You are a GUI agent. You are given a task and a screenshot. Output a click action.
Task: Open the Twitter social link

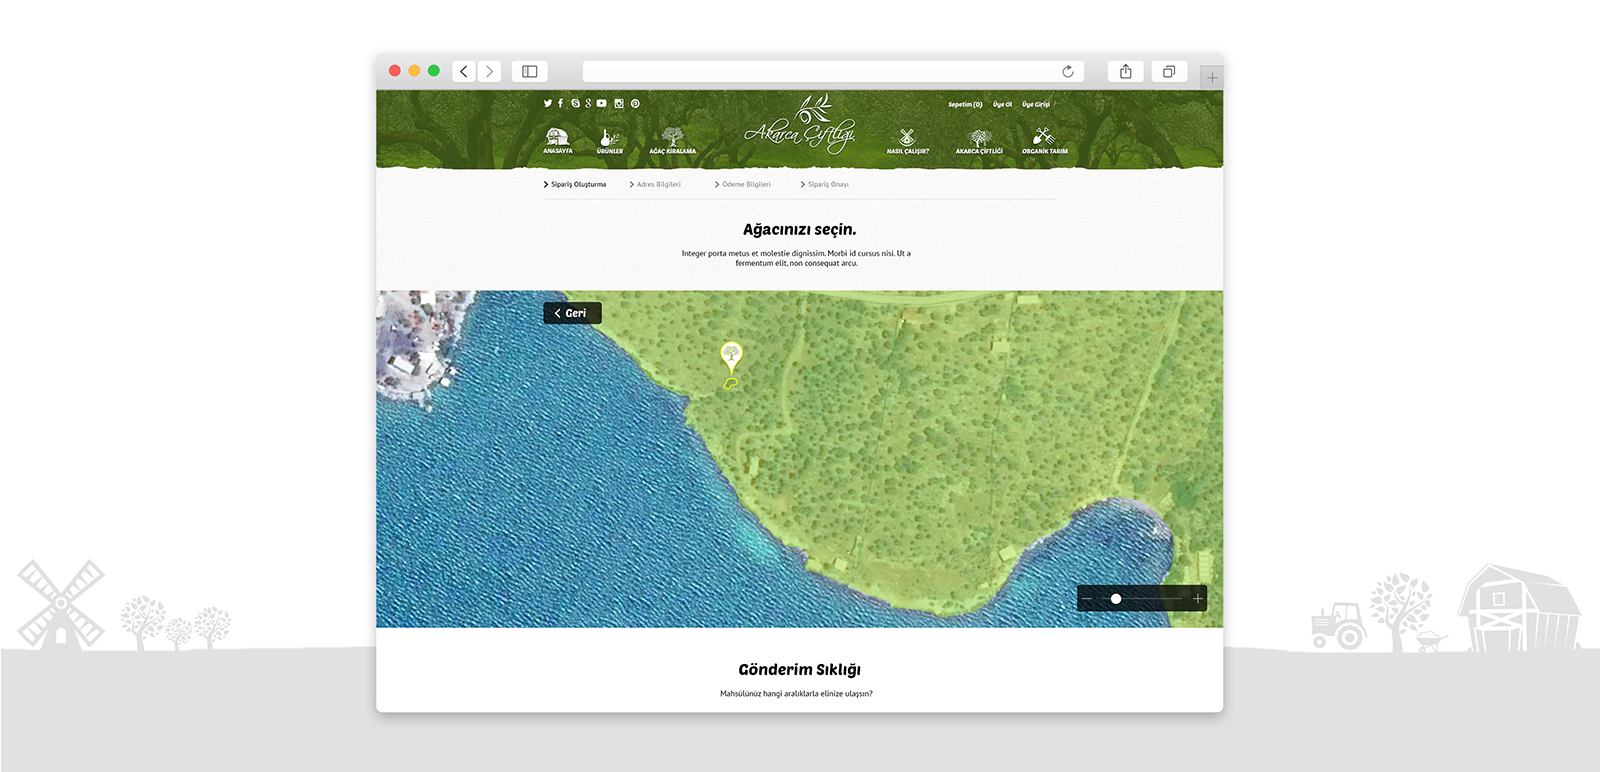coord(548,103)
